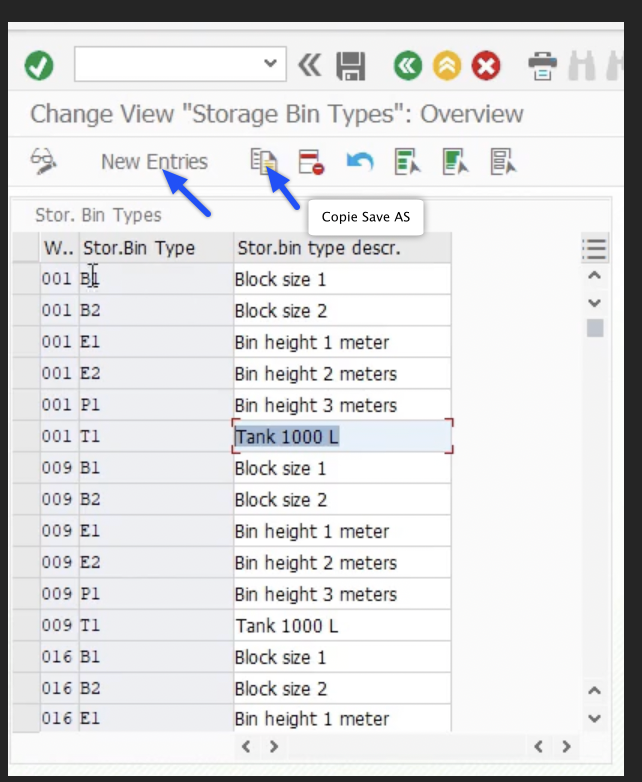642x782 pixels.
Task: Click the Copy As icon
Action: pyautogui.click(x=264, y=162)
